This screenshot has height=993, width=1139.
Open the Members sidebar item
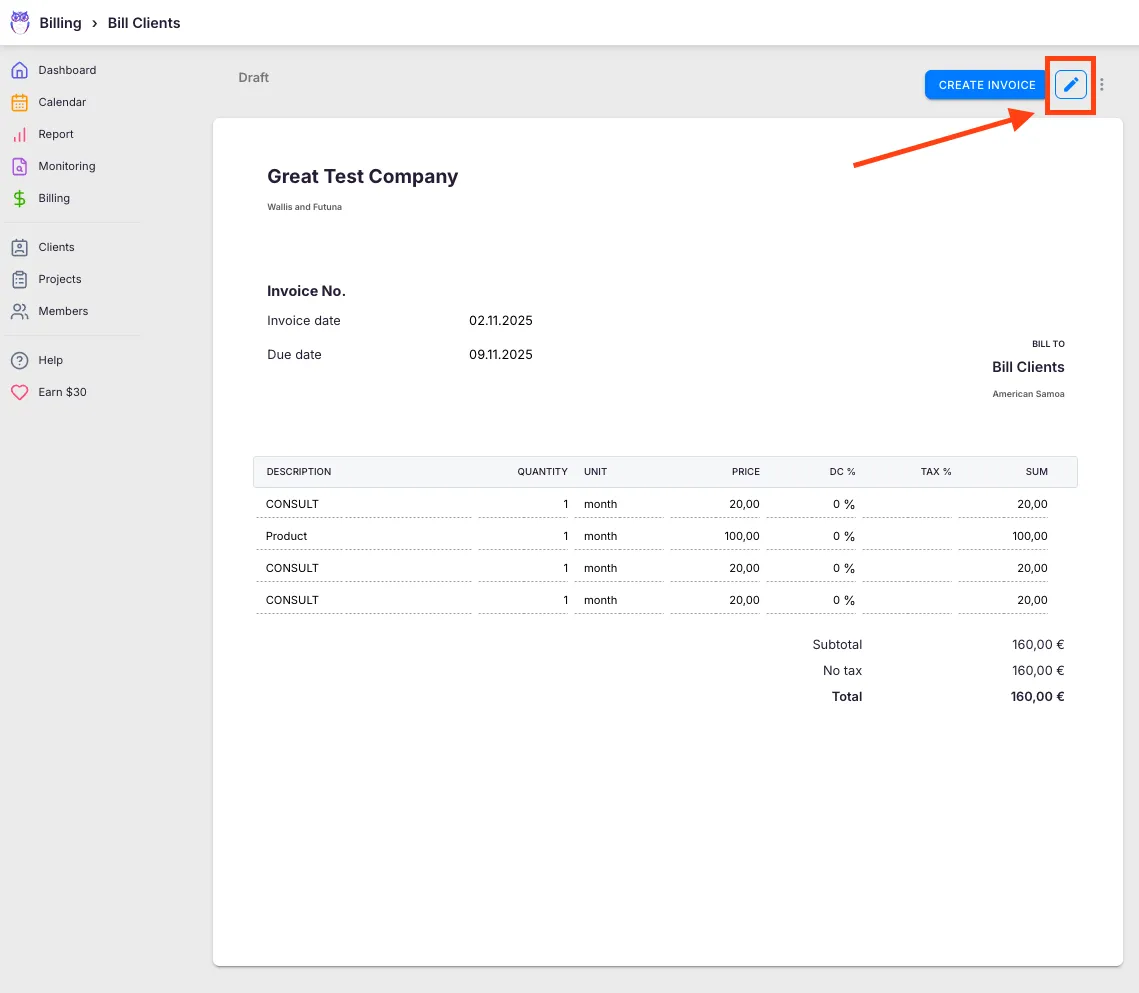point(62,311)
